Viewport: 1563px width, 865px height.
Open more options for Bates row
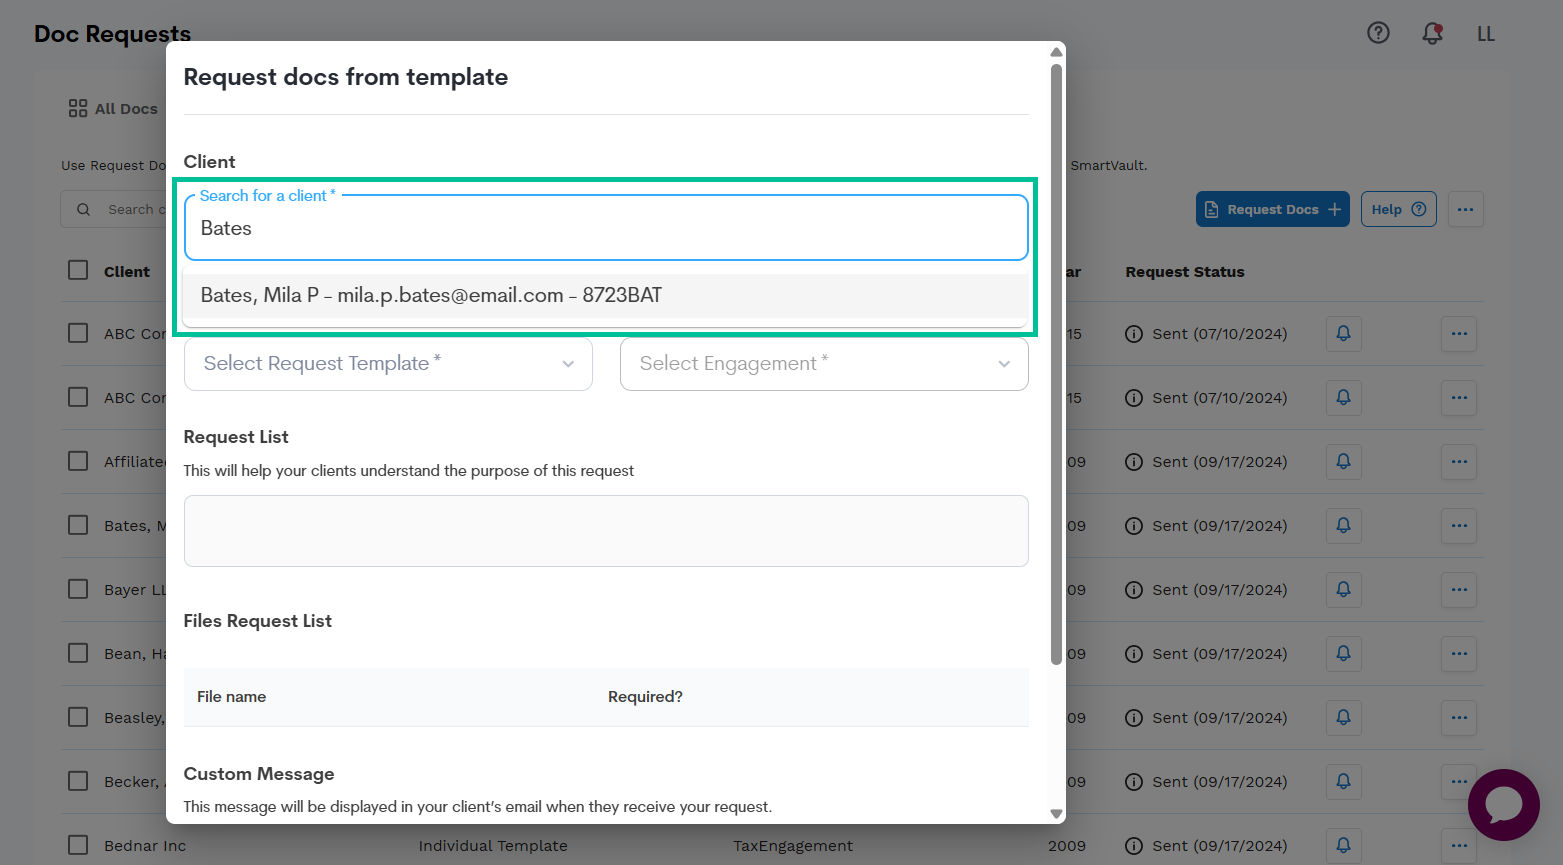[1458, 526]
